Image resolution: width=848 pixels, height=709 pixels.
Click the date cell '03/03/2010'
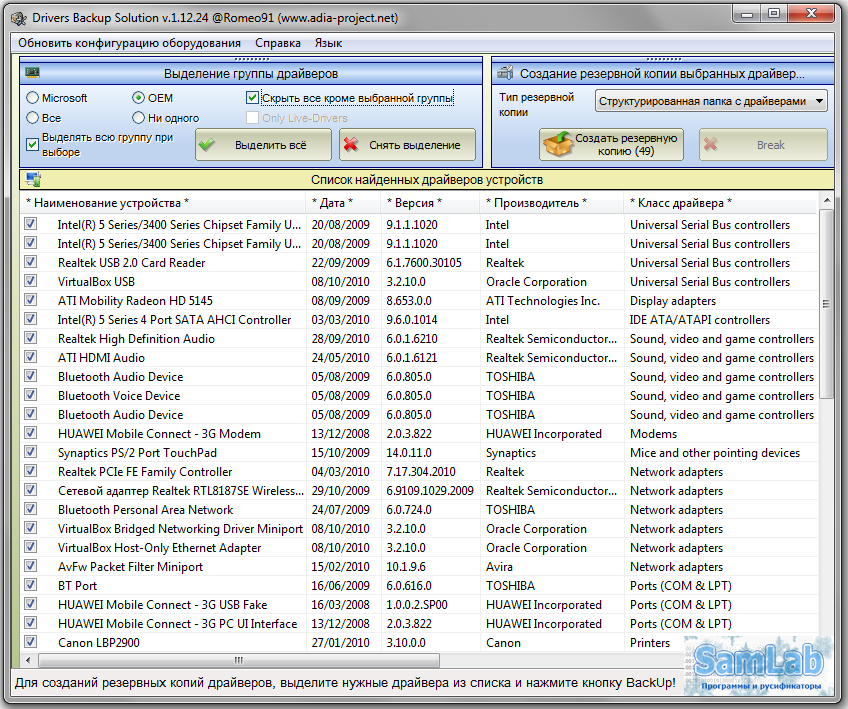coord(340,320)
